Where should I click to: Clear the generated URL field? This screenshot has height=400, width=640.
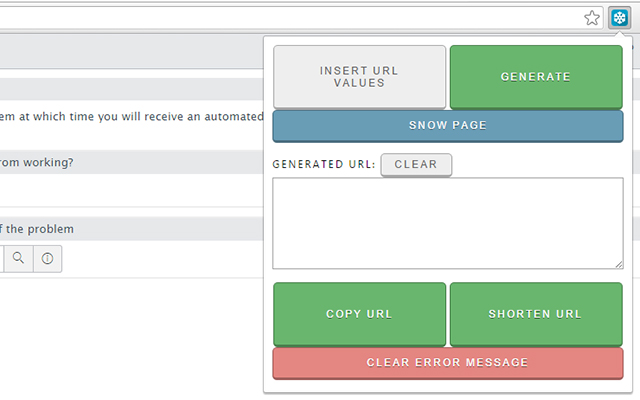coord(416,164)
